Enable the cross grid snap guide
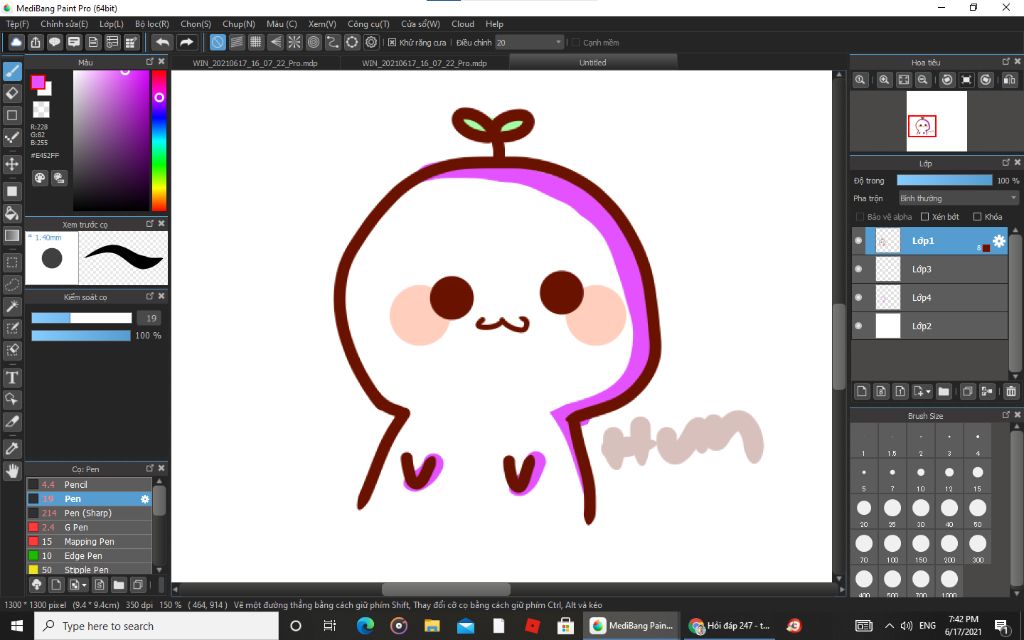 (x=256, y=42)
